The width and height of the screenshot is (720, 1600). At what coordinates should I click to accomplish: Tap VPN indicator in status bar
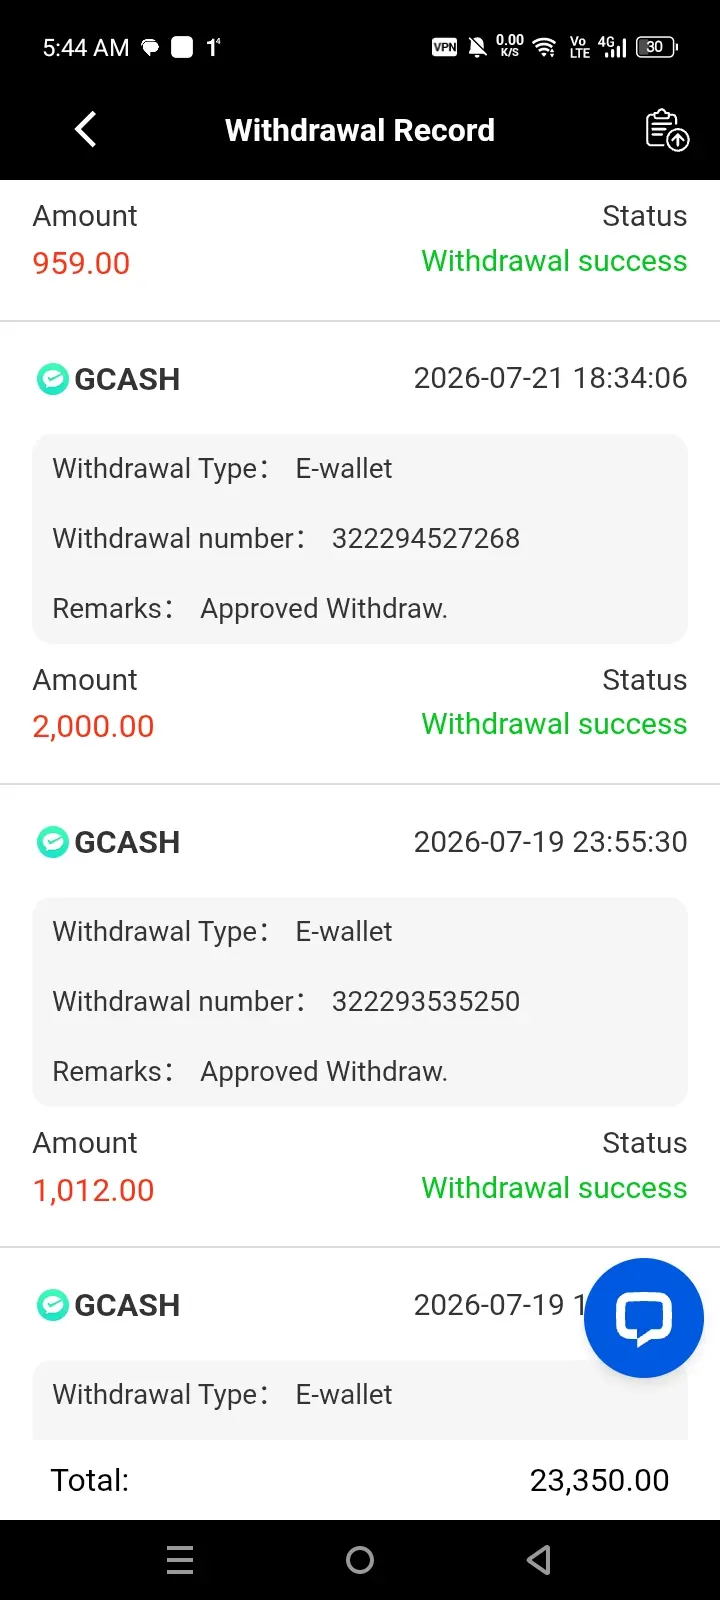point(444,47)
